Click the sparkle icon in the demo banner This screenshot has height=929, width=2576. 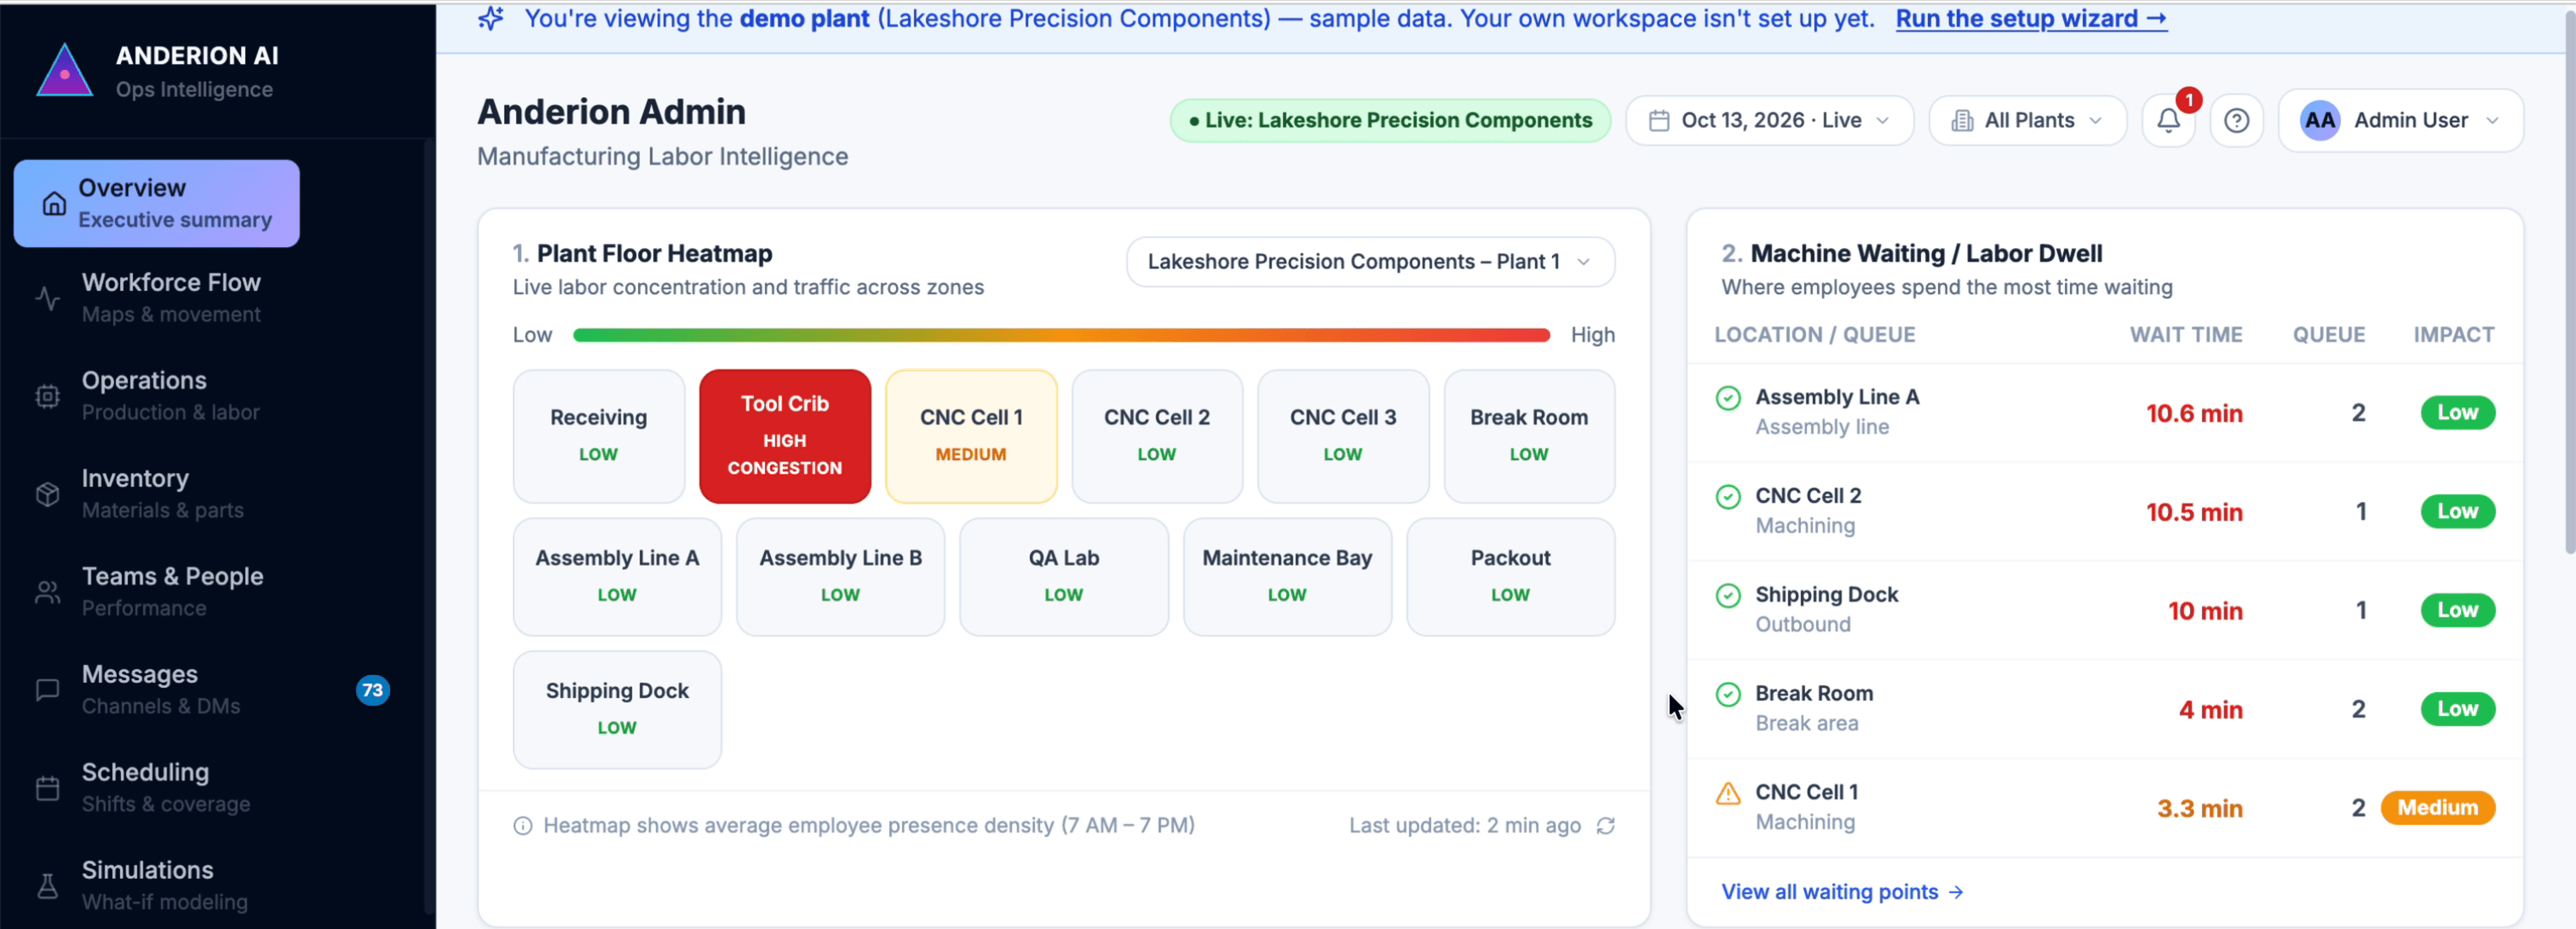tap(490, 18)
